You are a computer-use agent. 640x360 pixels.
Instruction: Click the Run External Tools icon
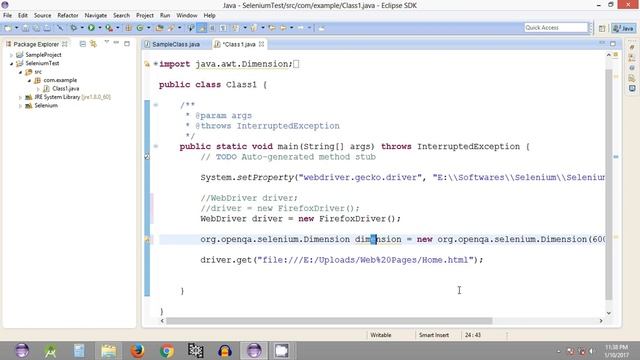point(109,28)
